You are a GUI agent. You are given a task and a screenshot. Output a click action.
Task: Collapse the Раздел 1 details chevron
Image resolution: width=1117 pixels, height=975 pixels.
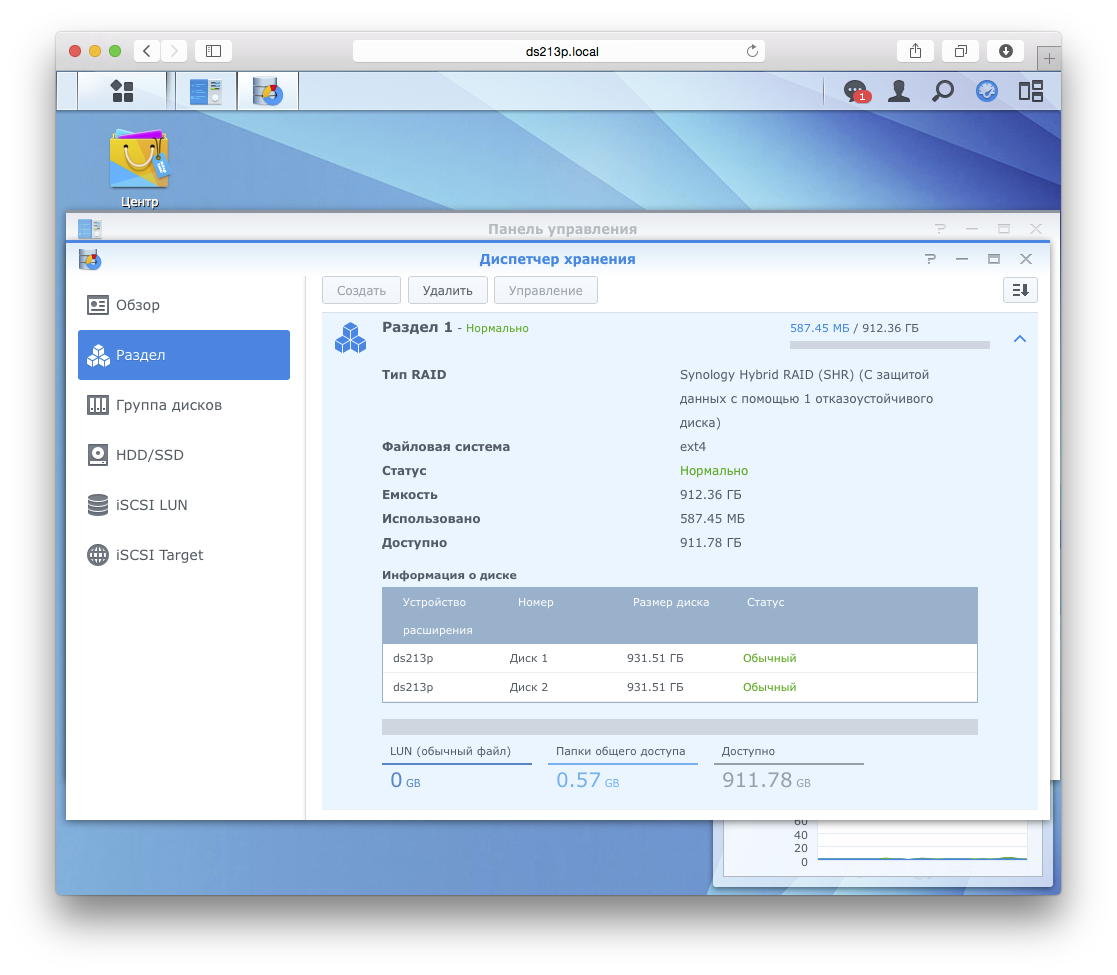(x=1019, y=339)
